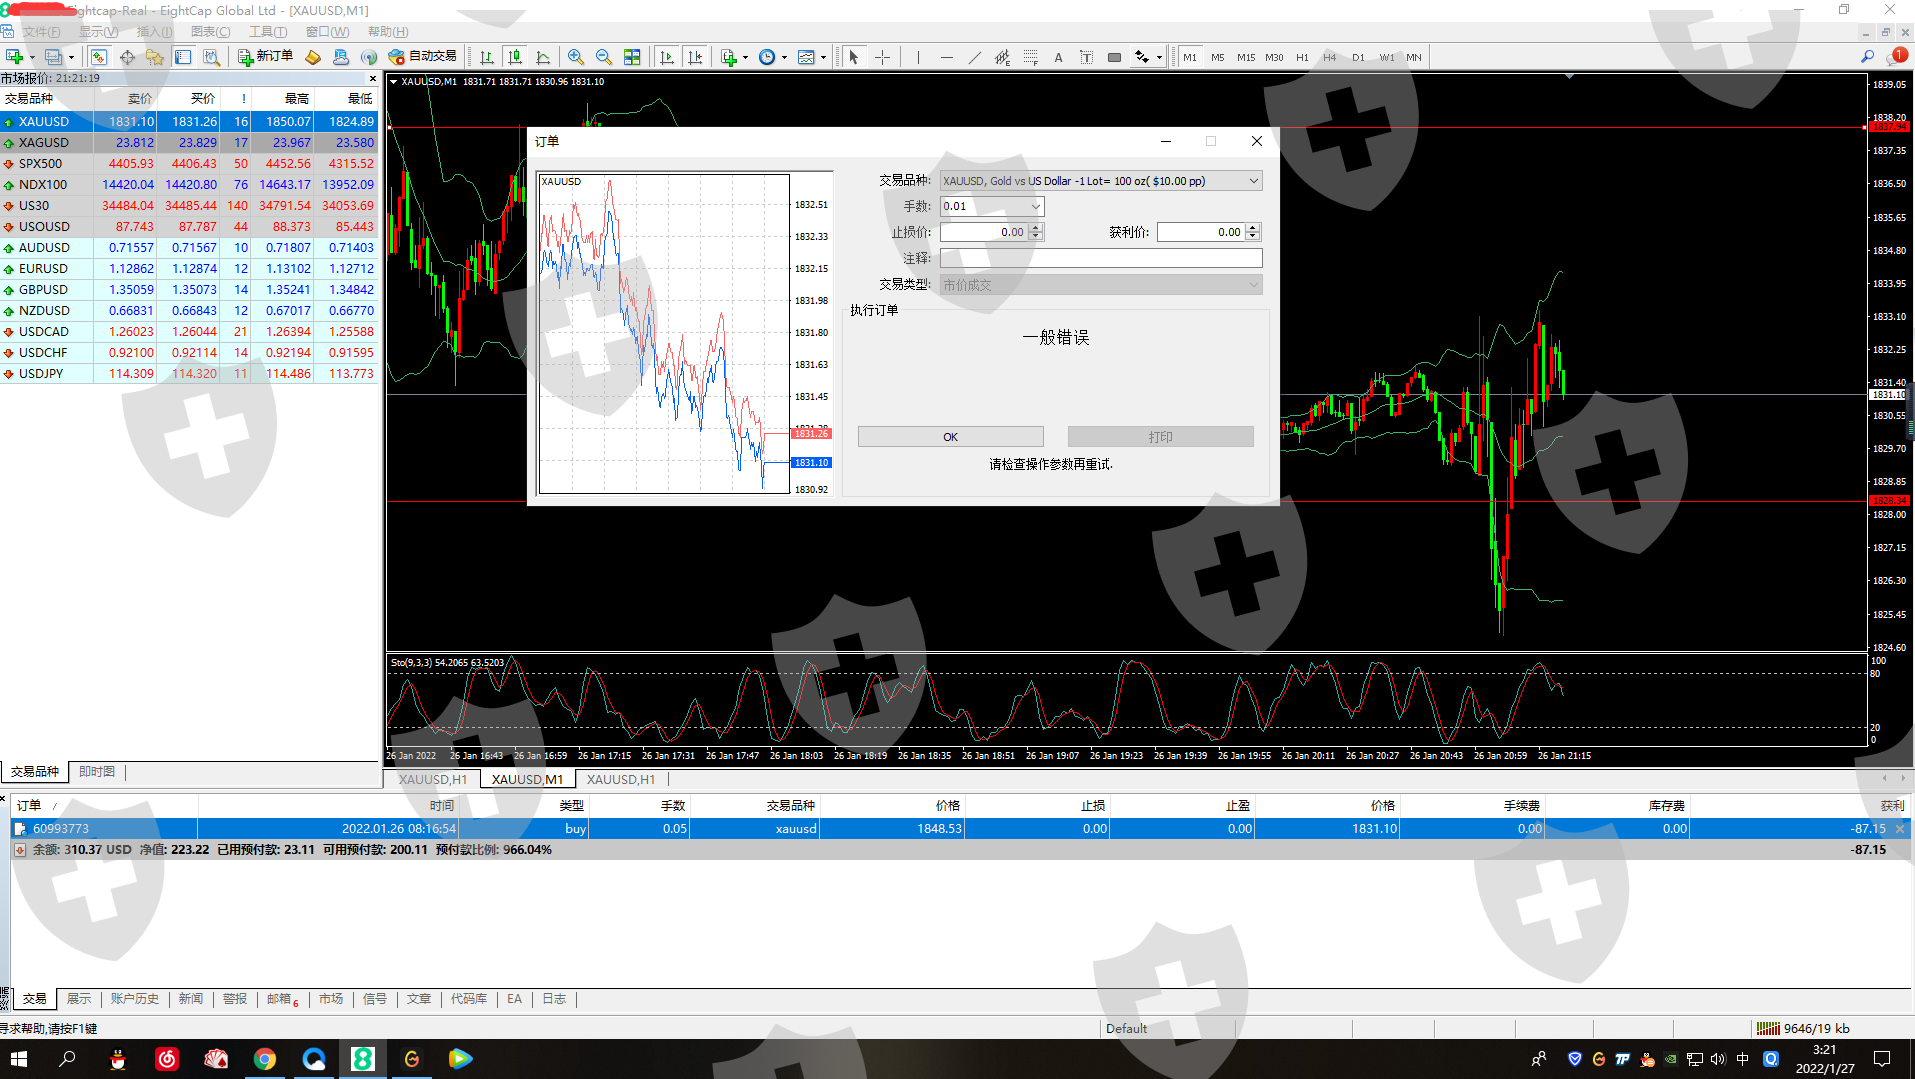Expand the 手数 lot size dropdown
This screenshot has height=1079, width=1915.
tap(1035, 207)
